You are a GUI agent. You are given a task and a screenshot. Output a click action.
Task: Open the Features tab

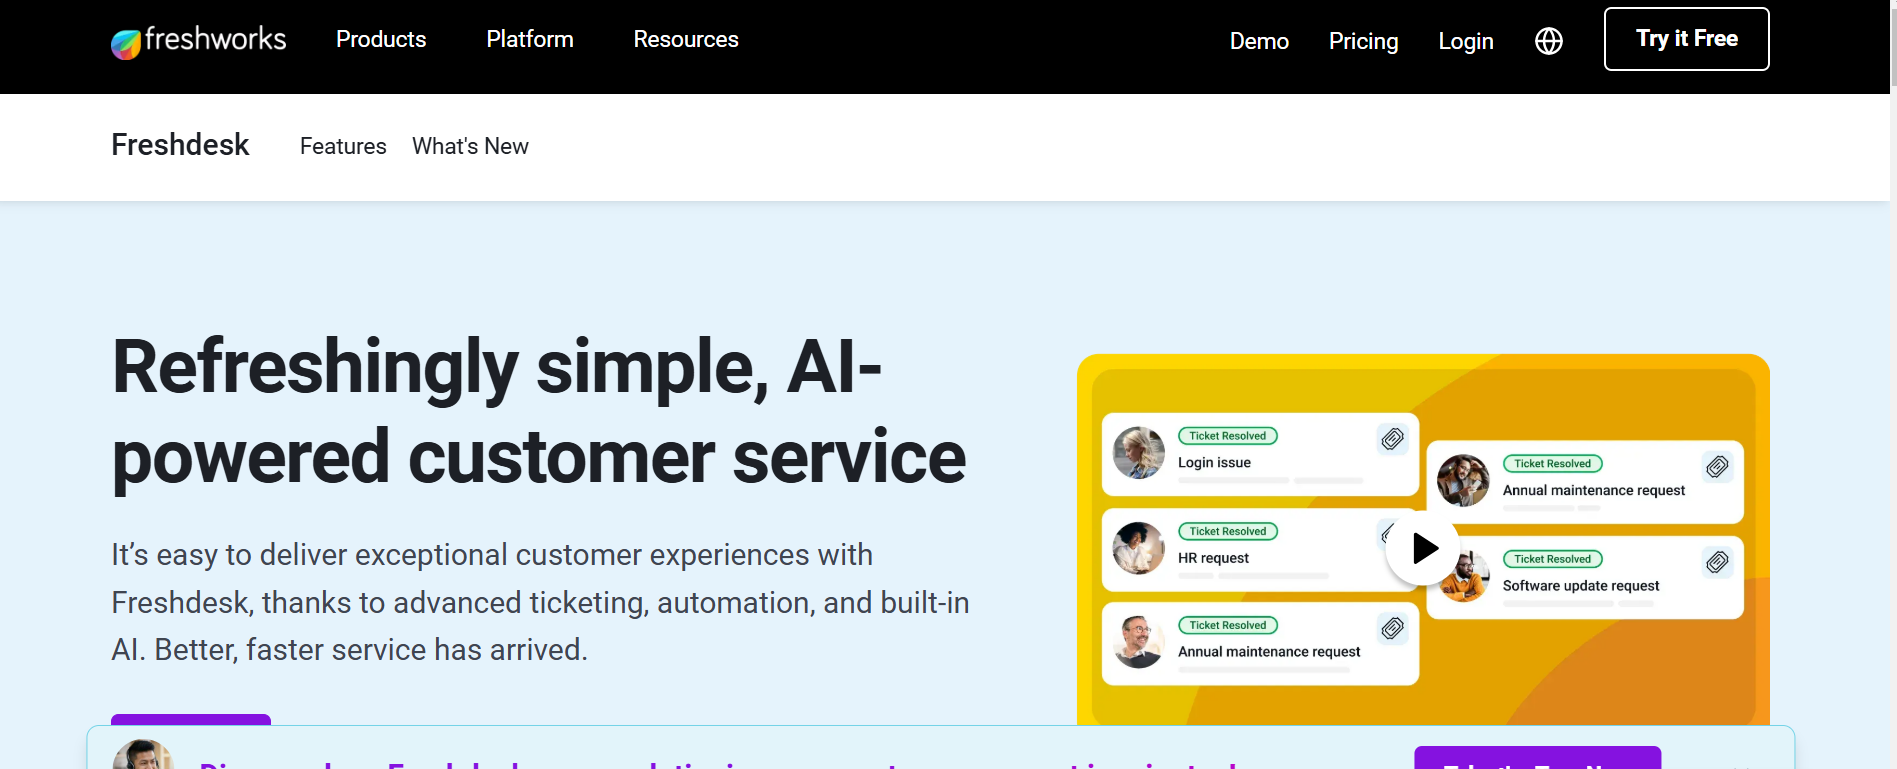coord(343,147)
